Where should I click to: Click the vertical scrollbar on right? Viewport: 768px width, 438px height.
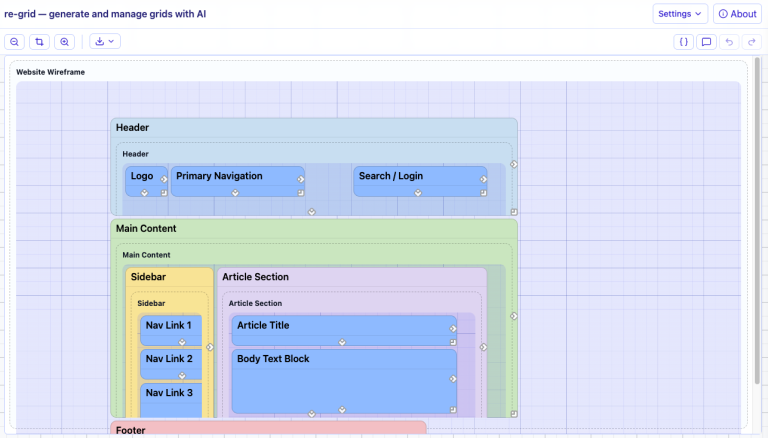(x=757, y=220)
